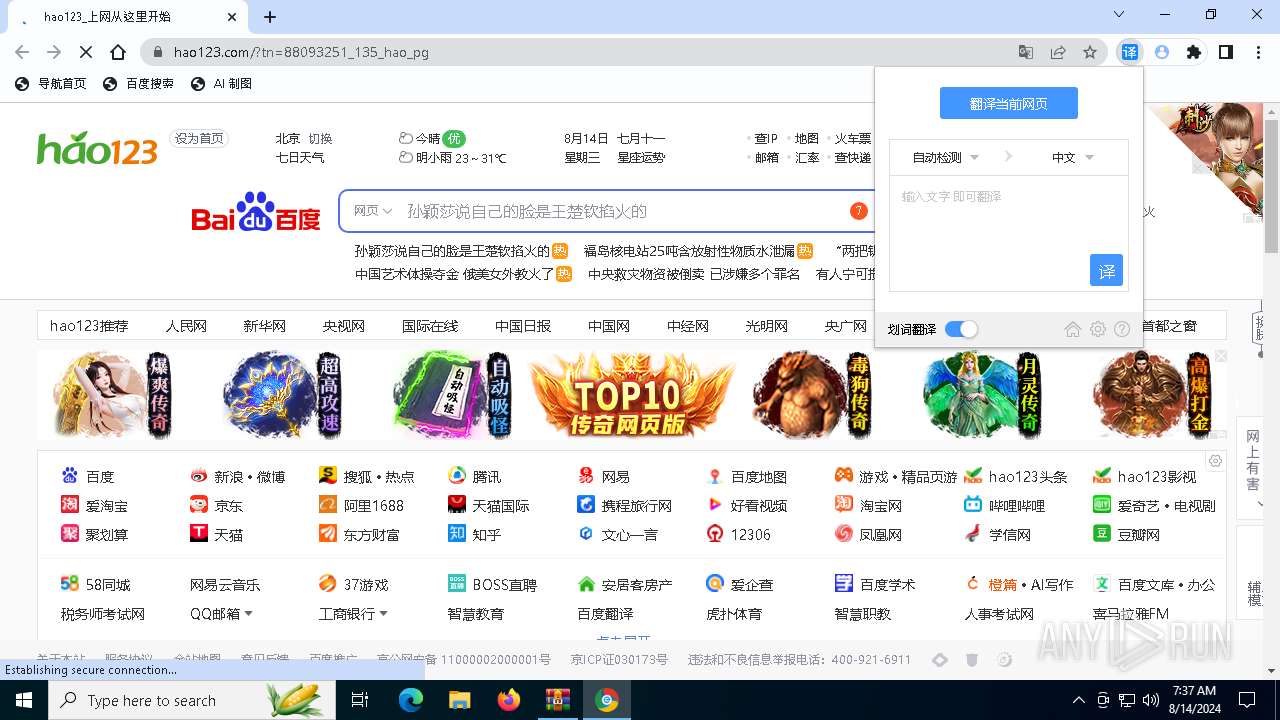
Task: Open the 导航首页 bookmark
Action: pos(51,84)
